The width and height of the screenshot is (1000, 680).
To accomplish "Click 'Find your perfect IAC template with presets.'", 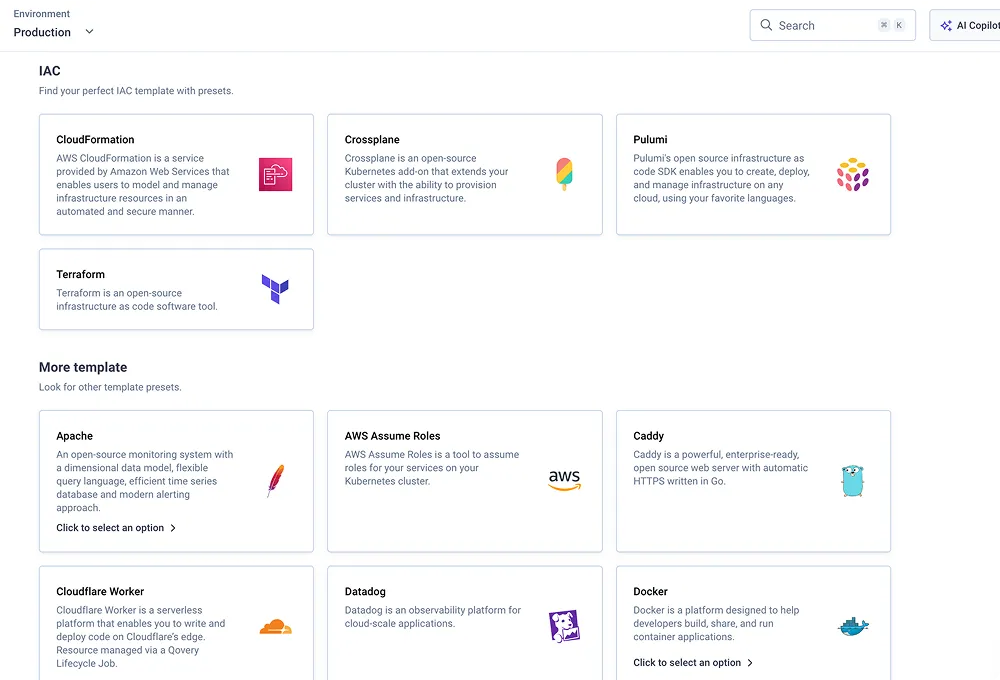I will coord(136,91).
